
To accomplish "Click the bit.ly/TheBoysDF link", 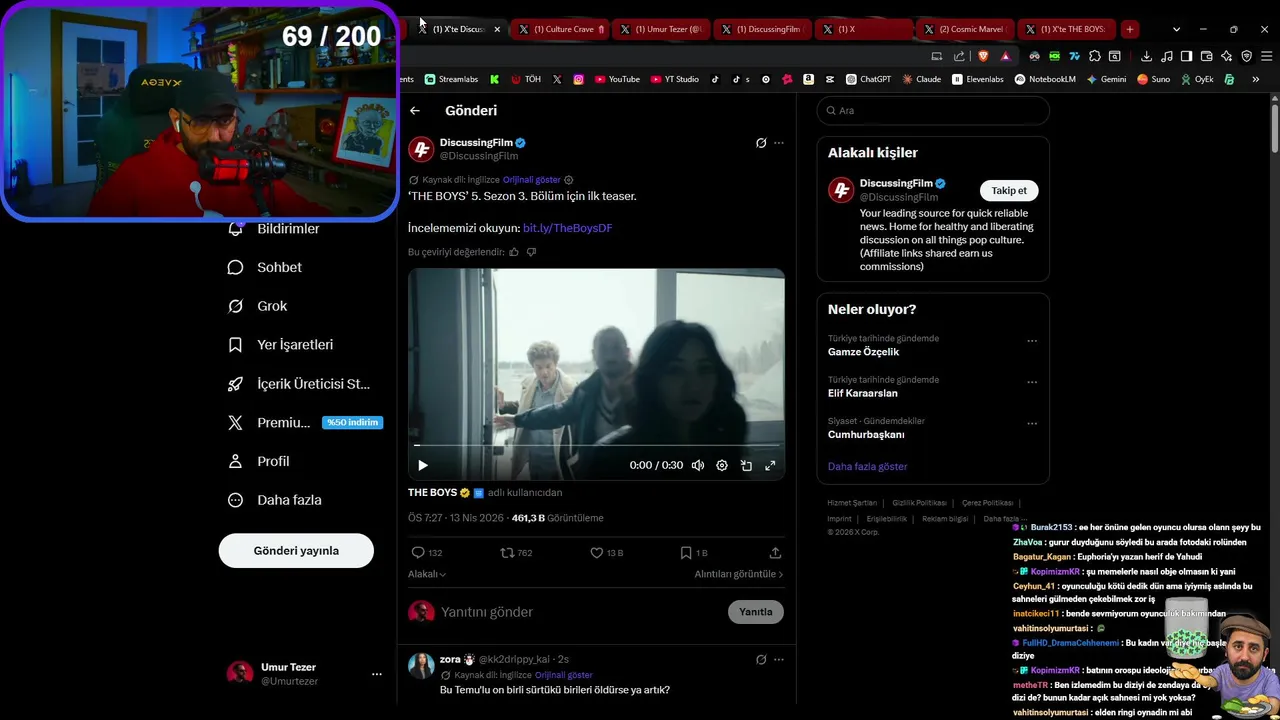I will pos(567,228).
